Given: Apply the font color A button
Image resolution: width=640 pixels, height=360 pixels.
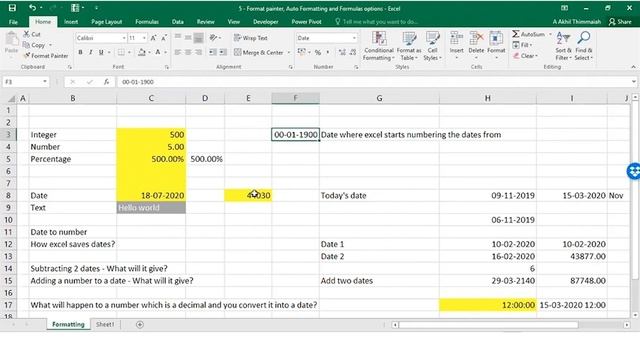Looking at the screenshot, I should [158, 52].
